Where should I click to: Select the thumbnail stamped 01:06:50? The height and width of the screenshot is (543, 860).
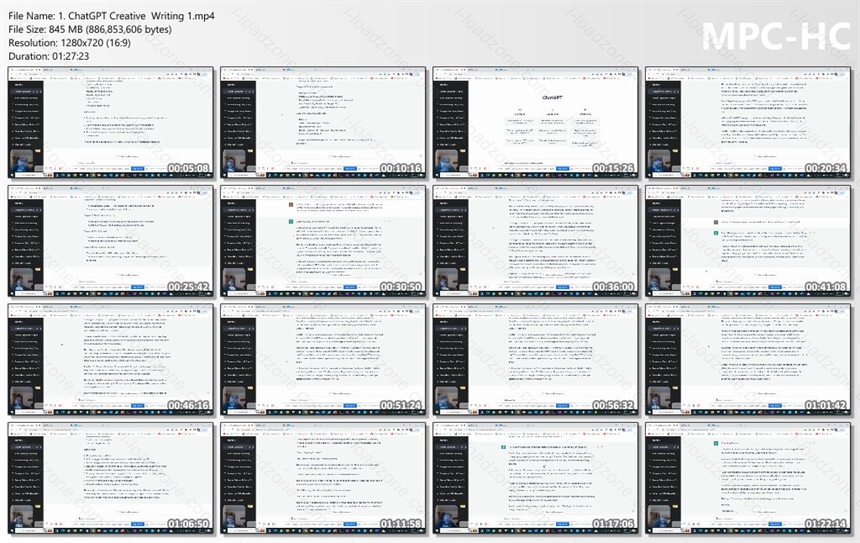coord(111,478)
